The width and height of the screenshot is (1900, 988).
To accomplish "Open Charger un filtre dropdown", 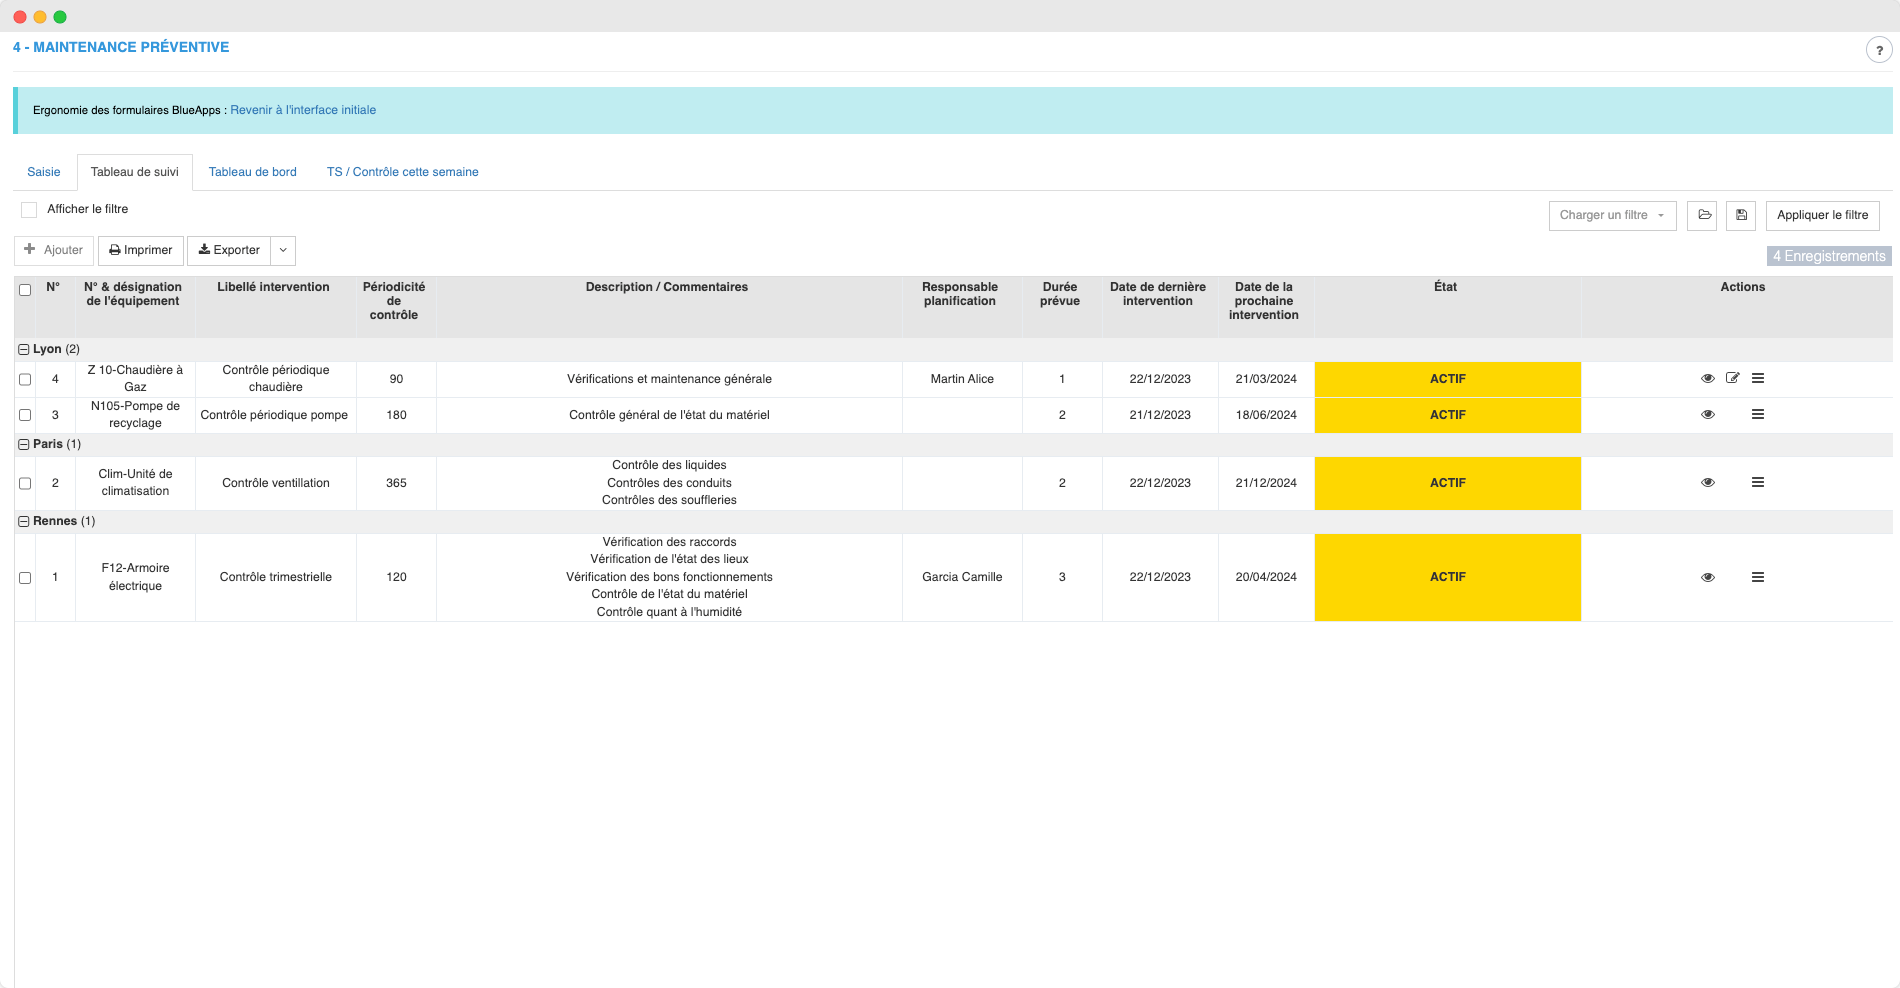I will pyautogui.click(x=1612, y=216).
